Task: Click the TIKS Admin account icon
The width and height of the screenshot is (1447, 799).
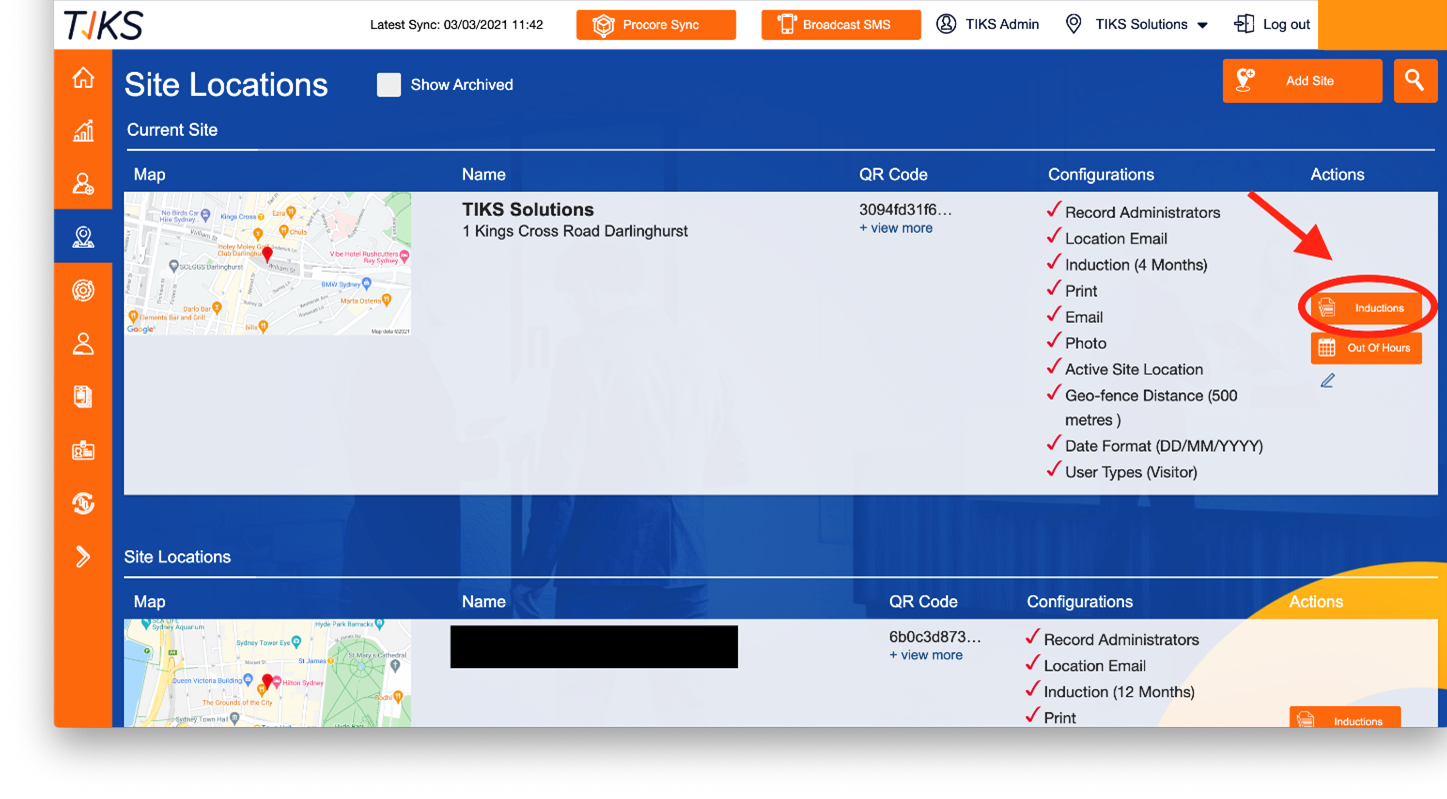Action: pos(946,23)
